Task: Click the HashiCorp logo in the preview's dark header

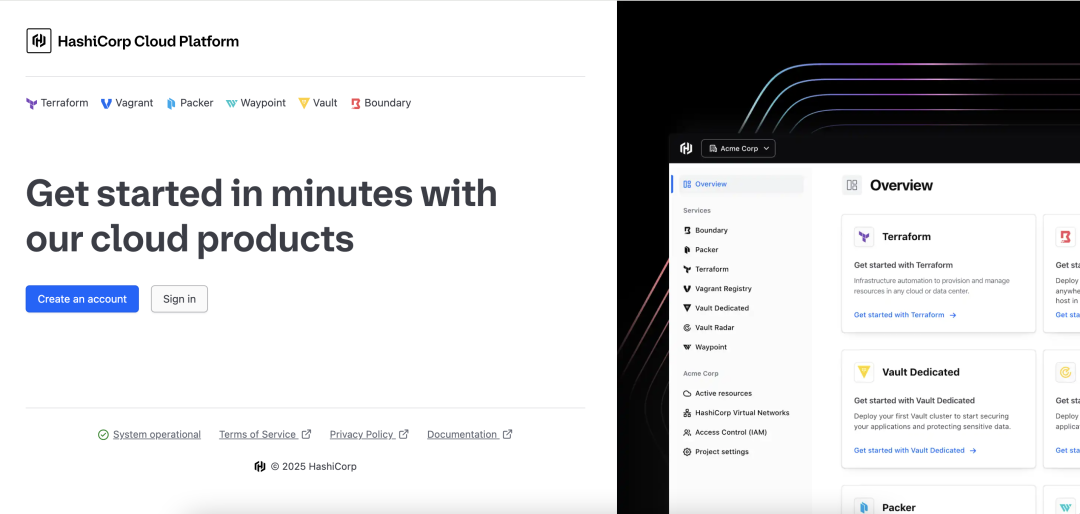Action: [x=686, y=148]
